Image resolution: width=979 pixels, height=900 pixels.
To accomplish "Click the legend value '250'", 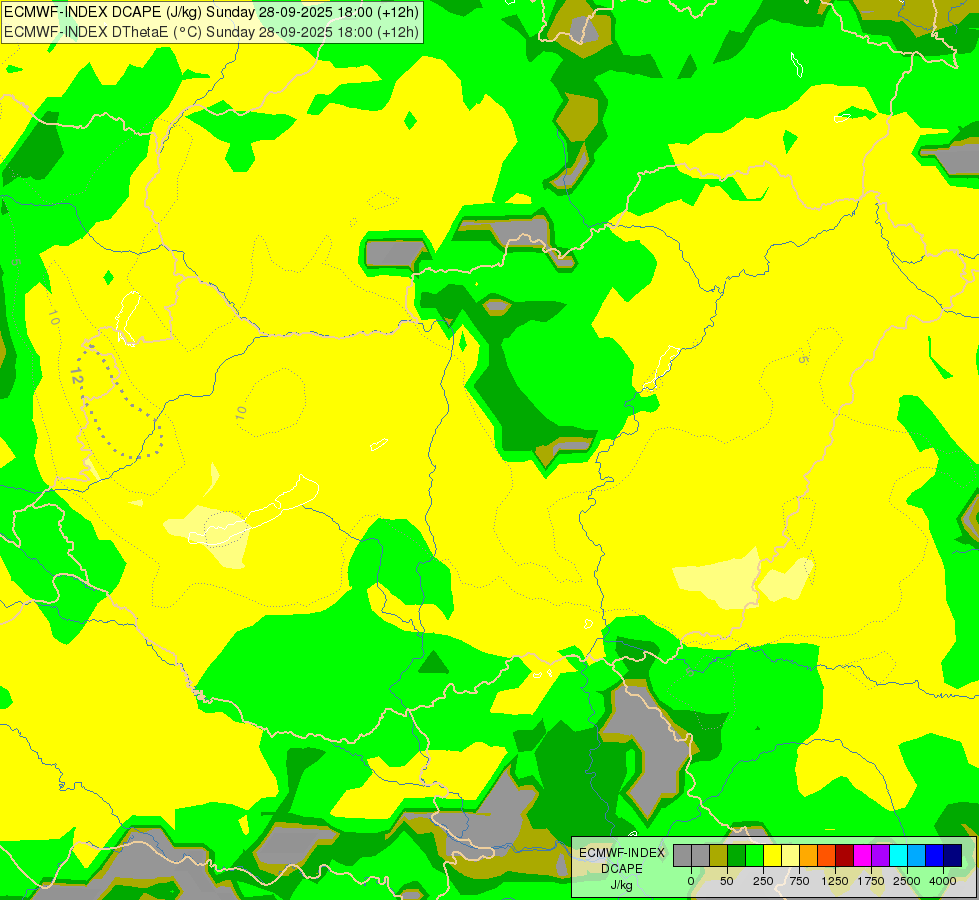I will (x=763, y=881).
